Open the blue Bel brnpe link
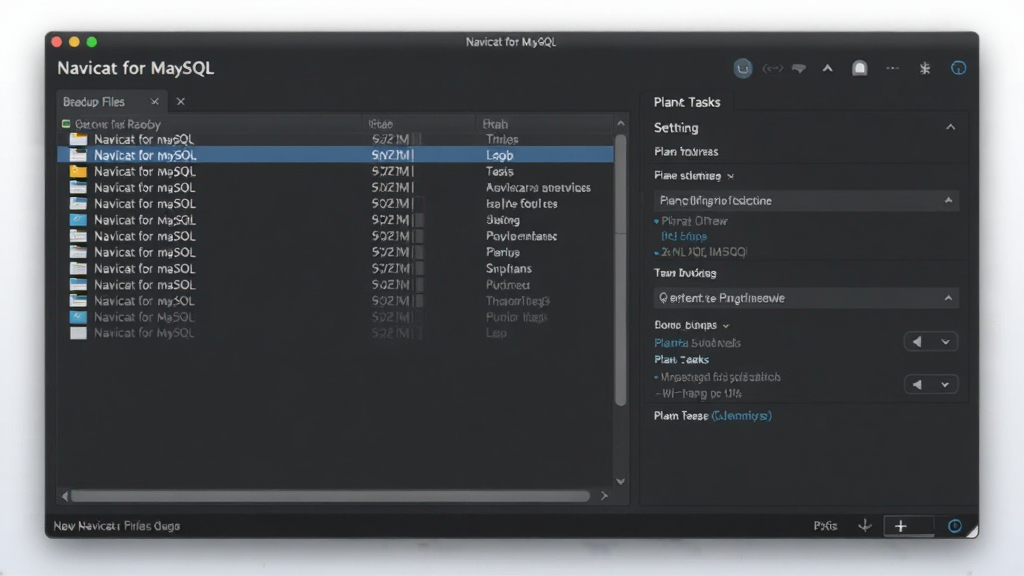The height and width of the screenshot is (576, 1024). (x=684, y=236)
